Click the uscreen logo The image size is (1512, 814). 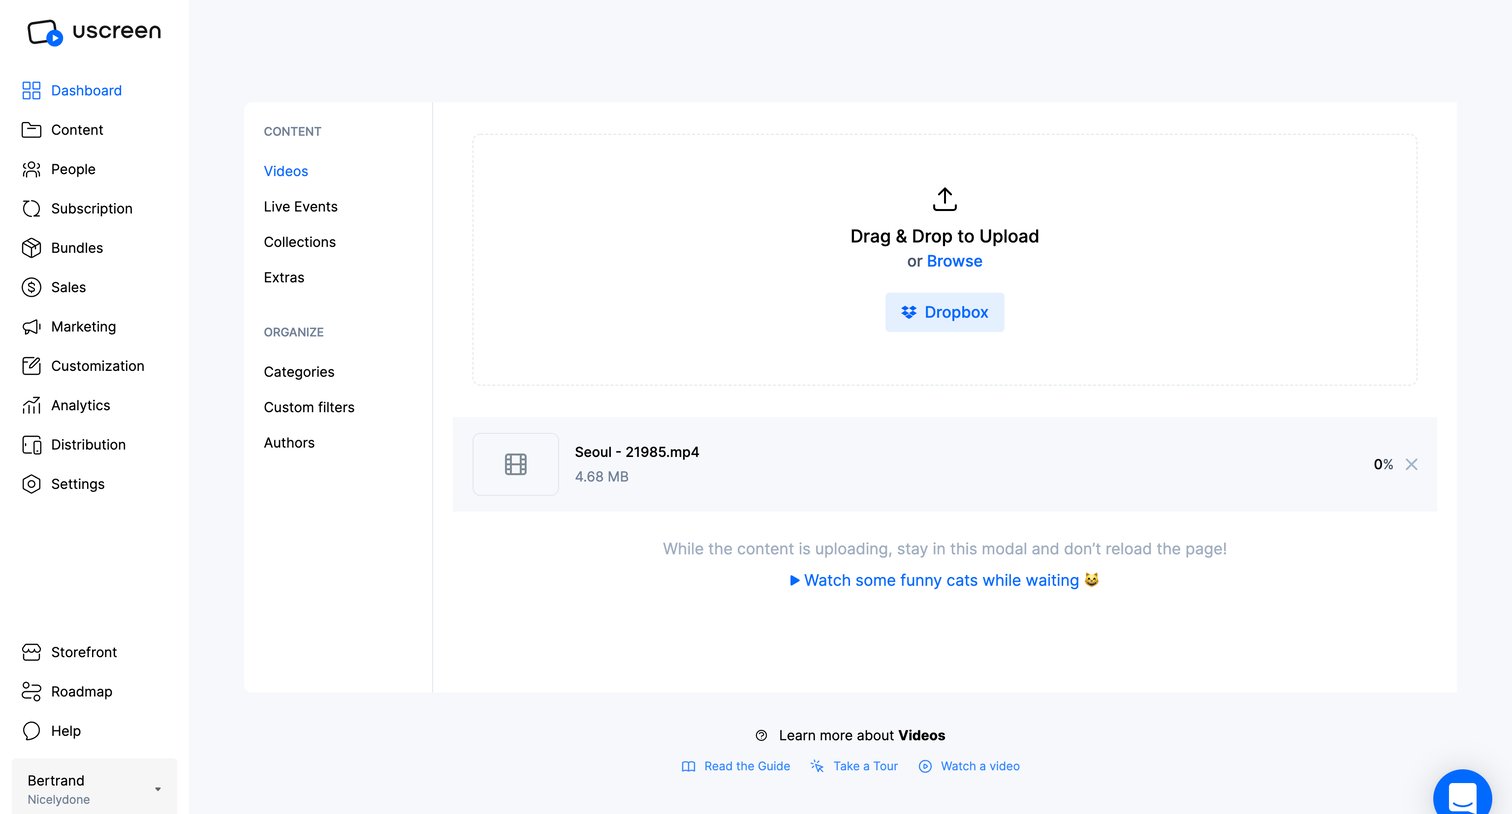coord(94,32)
